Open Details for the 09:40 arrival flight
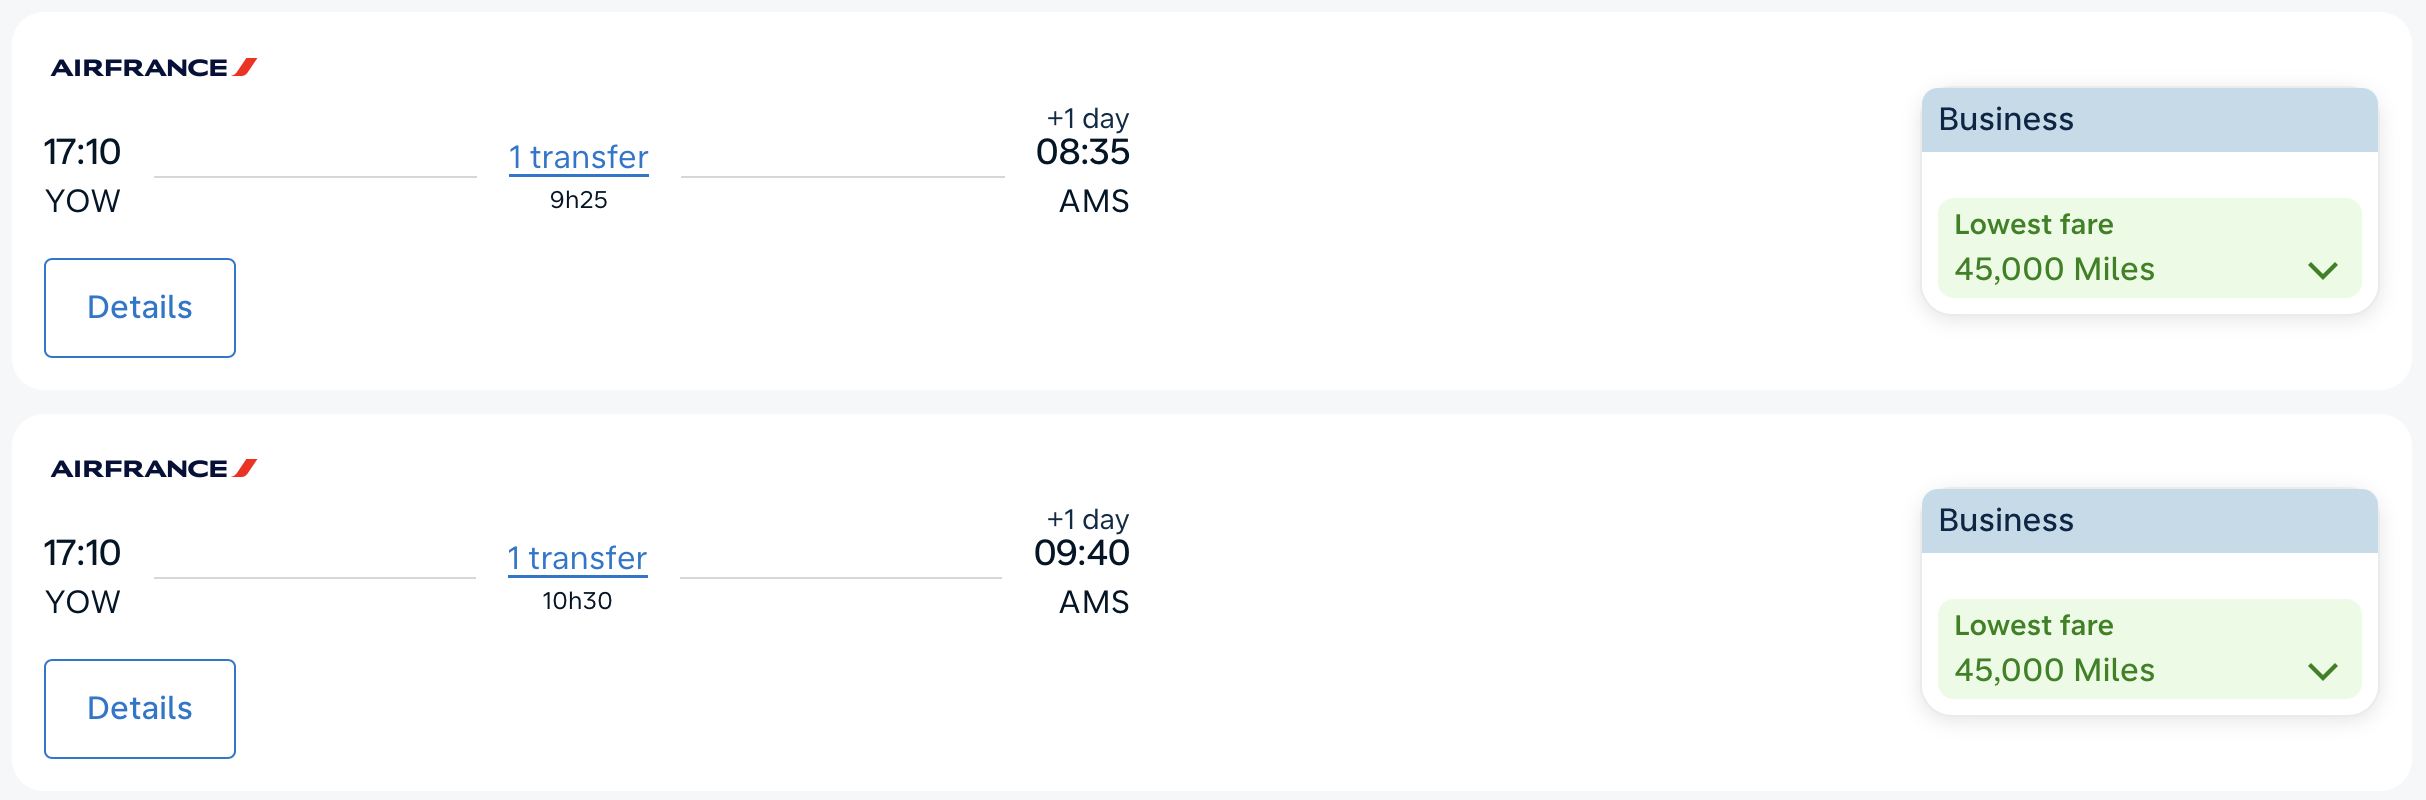The width and height of the screenshot is (2426, 800). point(139,708)
